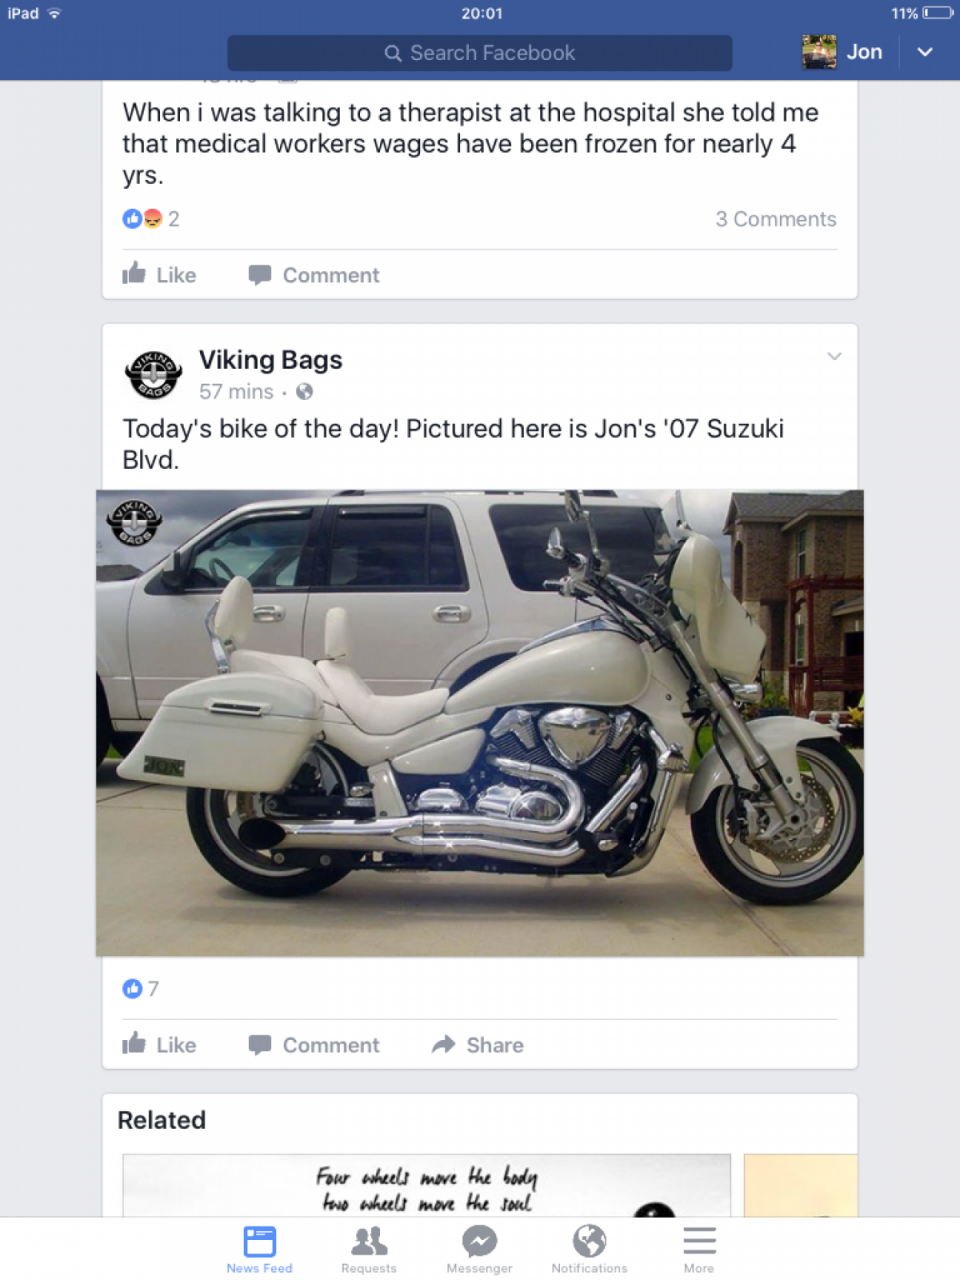Image resolution: width=960 pixels, height=1280 pixels.
Task: Tap the Search Facebook field
Action: coord(480,53)
